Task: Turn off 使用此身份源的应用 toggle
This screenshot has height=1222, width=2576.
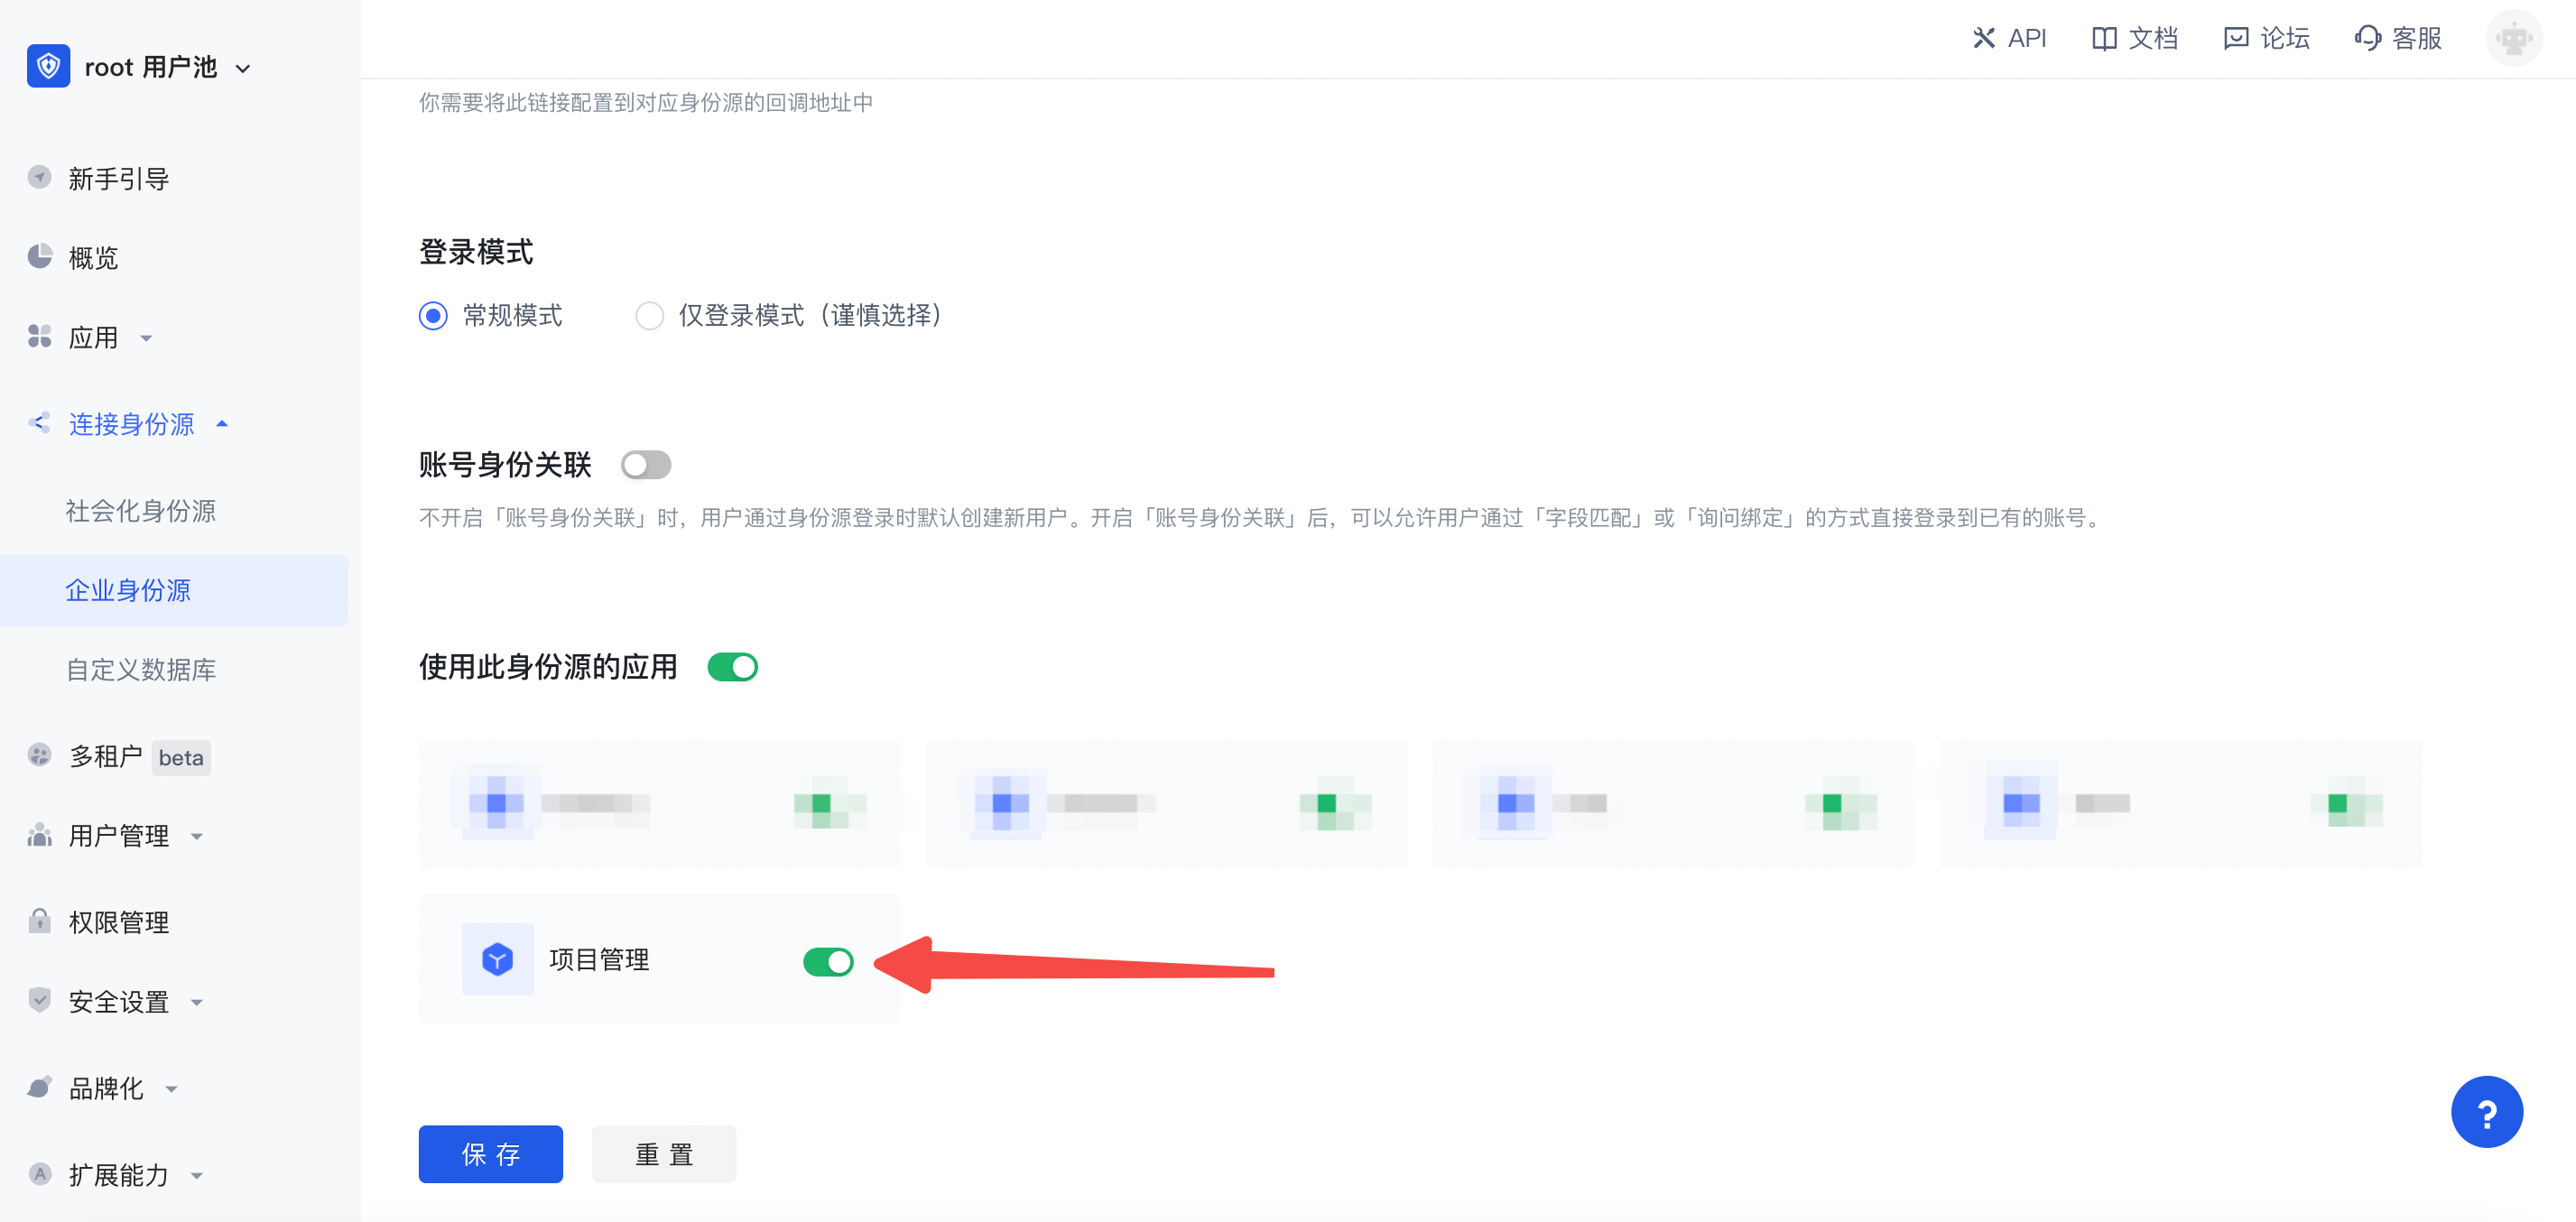Action: pos(732,667)
